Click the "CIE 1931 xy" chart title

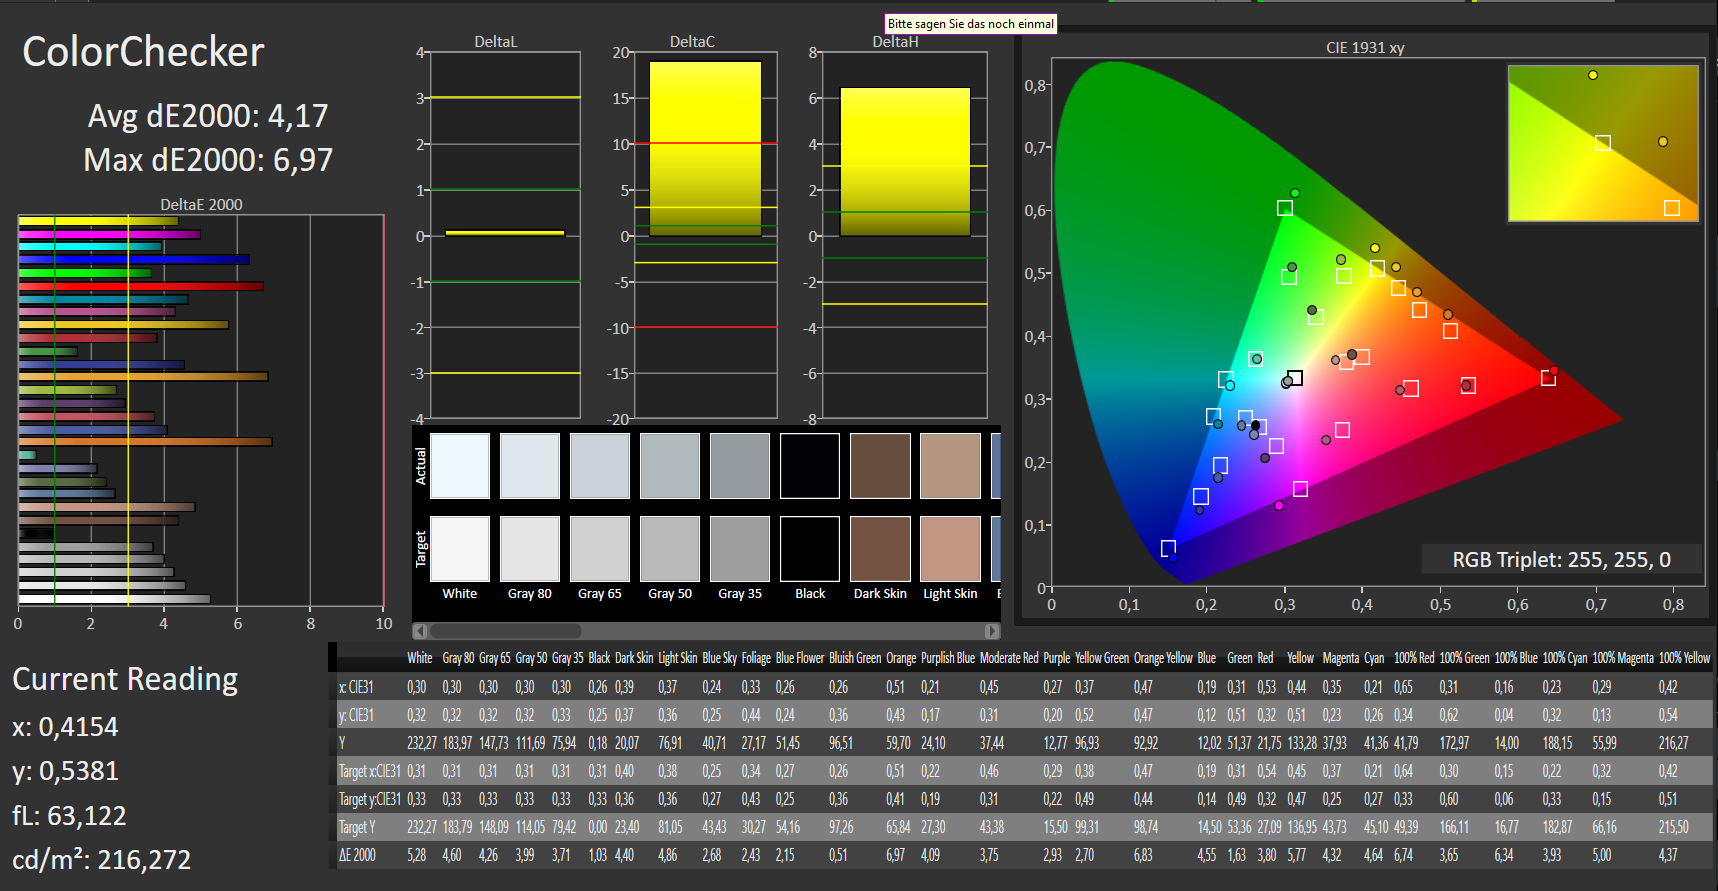click(1365, 48)
